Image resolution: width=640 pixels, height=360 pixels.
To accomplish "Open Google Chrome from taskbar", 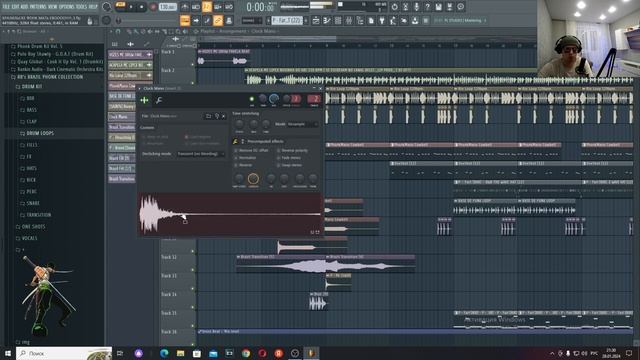I will pos(246,353).
